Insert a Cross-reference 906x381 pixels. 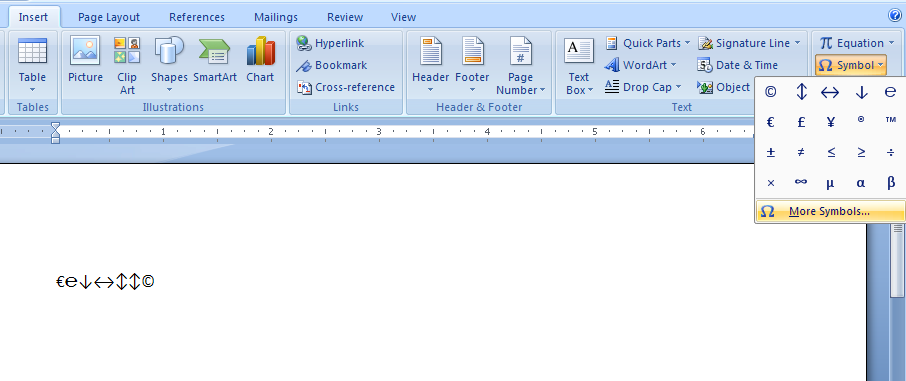pyautogui.click(x=346, y=87)
